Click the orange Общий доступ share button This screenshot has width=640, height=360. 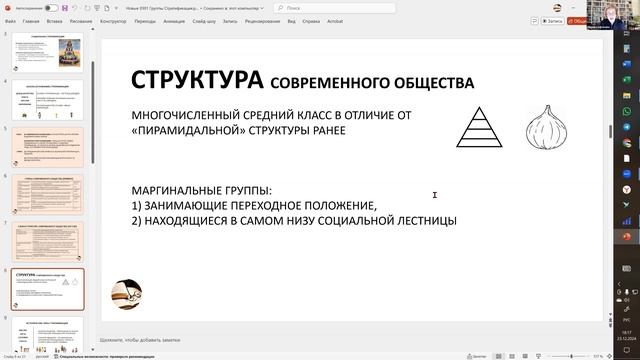click(x=576, y=21)
